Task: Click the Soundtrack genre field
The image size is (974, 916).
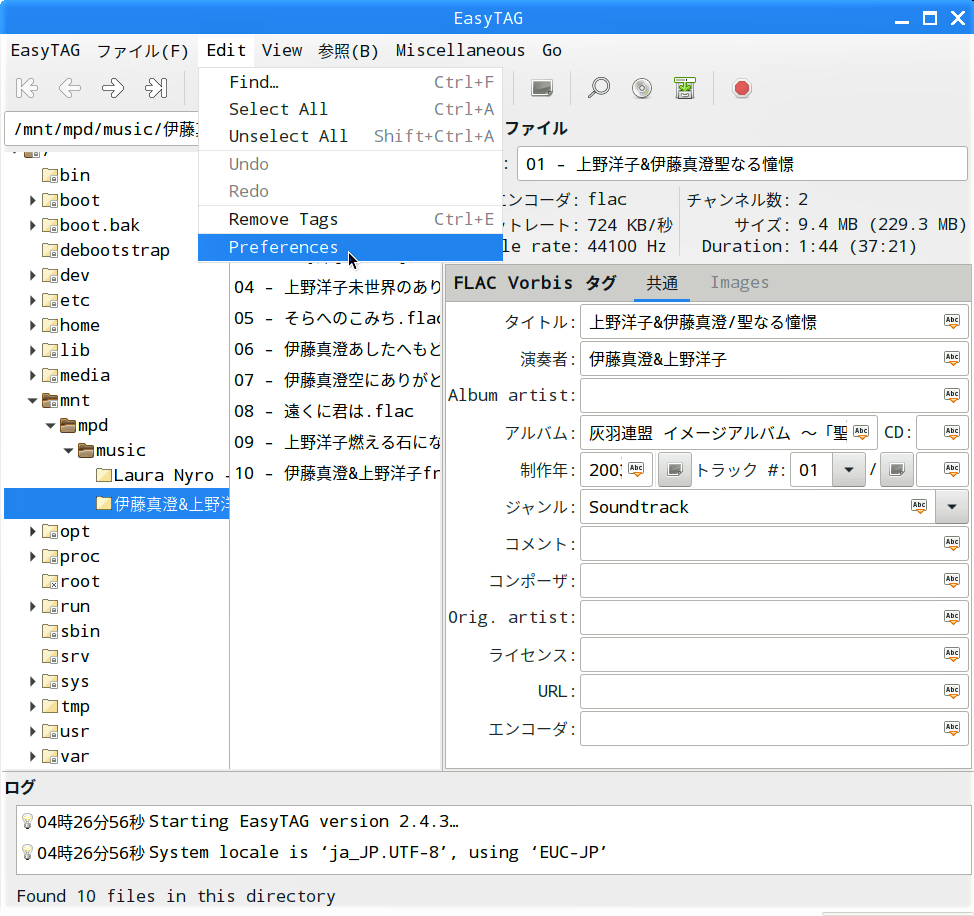Action: point(758,507)
